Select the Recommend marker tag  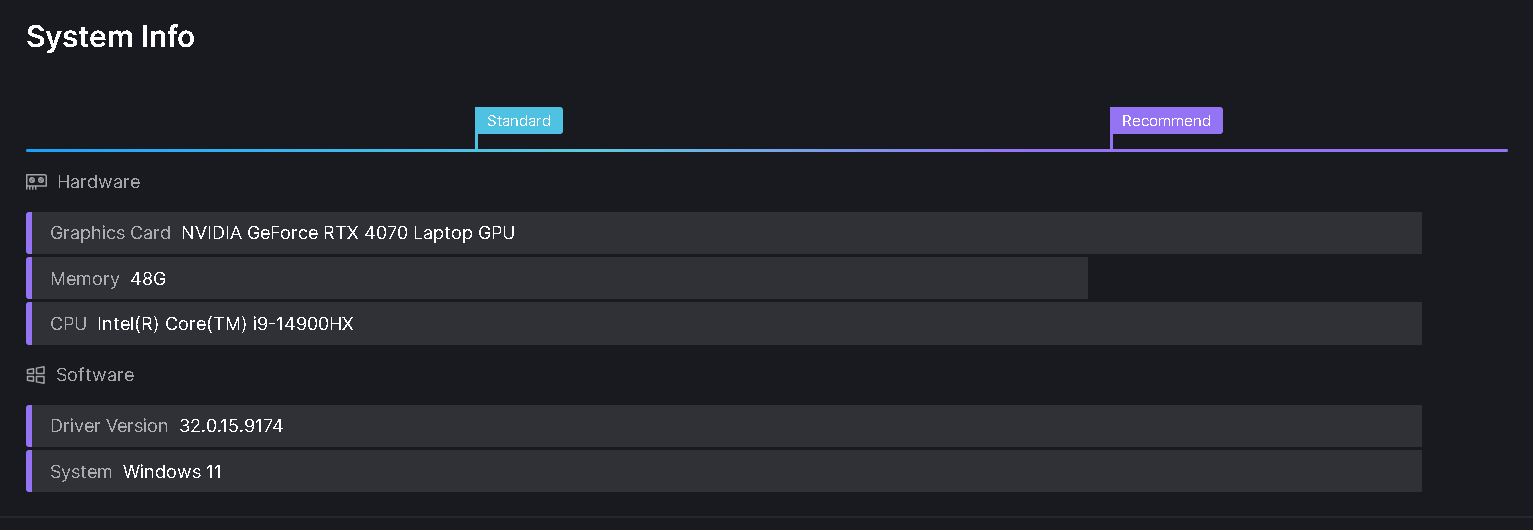(x=1166, y=121)
